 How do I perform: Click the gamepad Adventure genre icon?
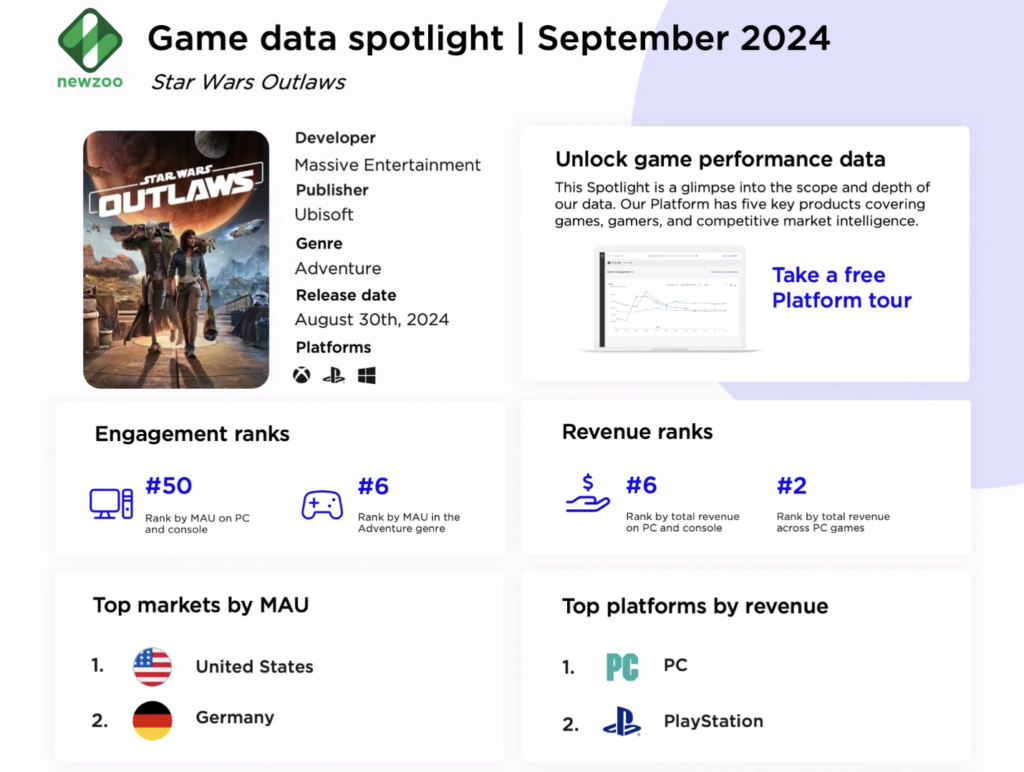[322, 504]
